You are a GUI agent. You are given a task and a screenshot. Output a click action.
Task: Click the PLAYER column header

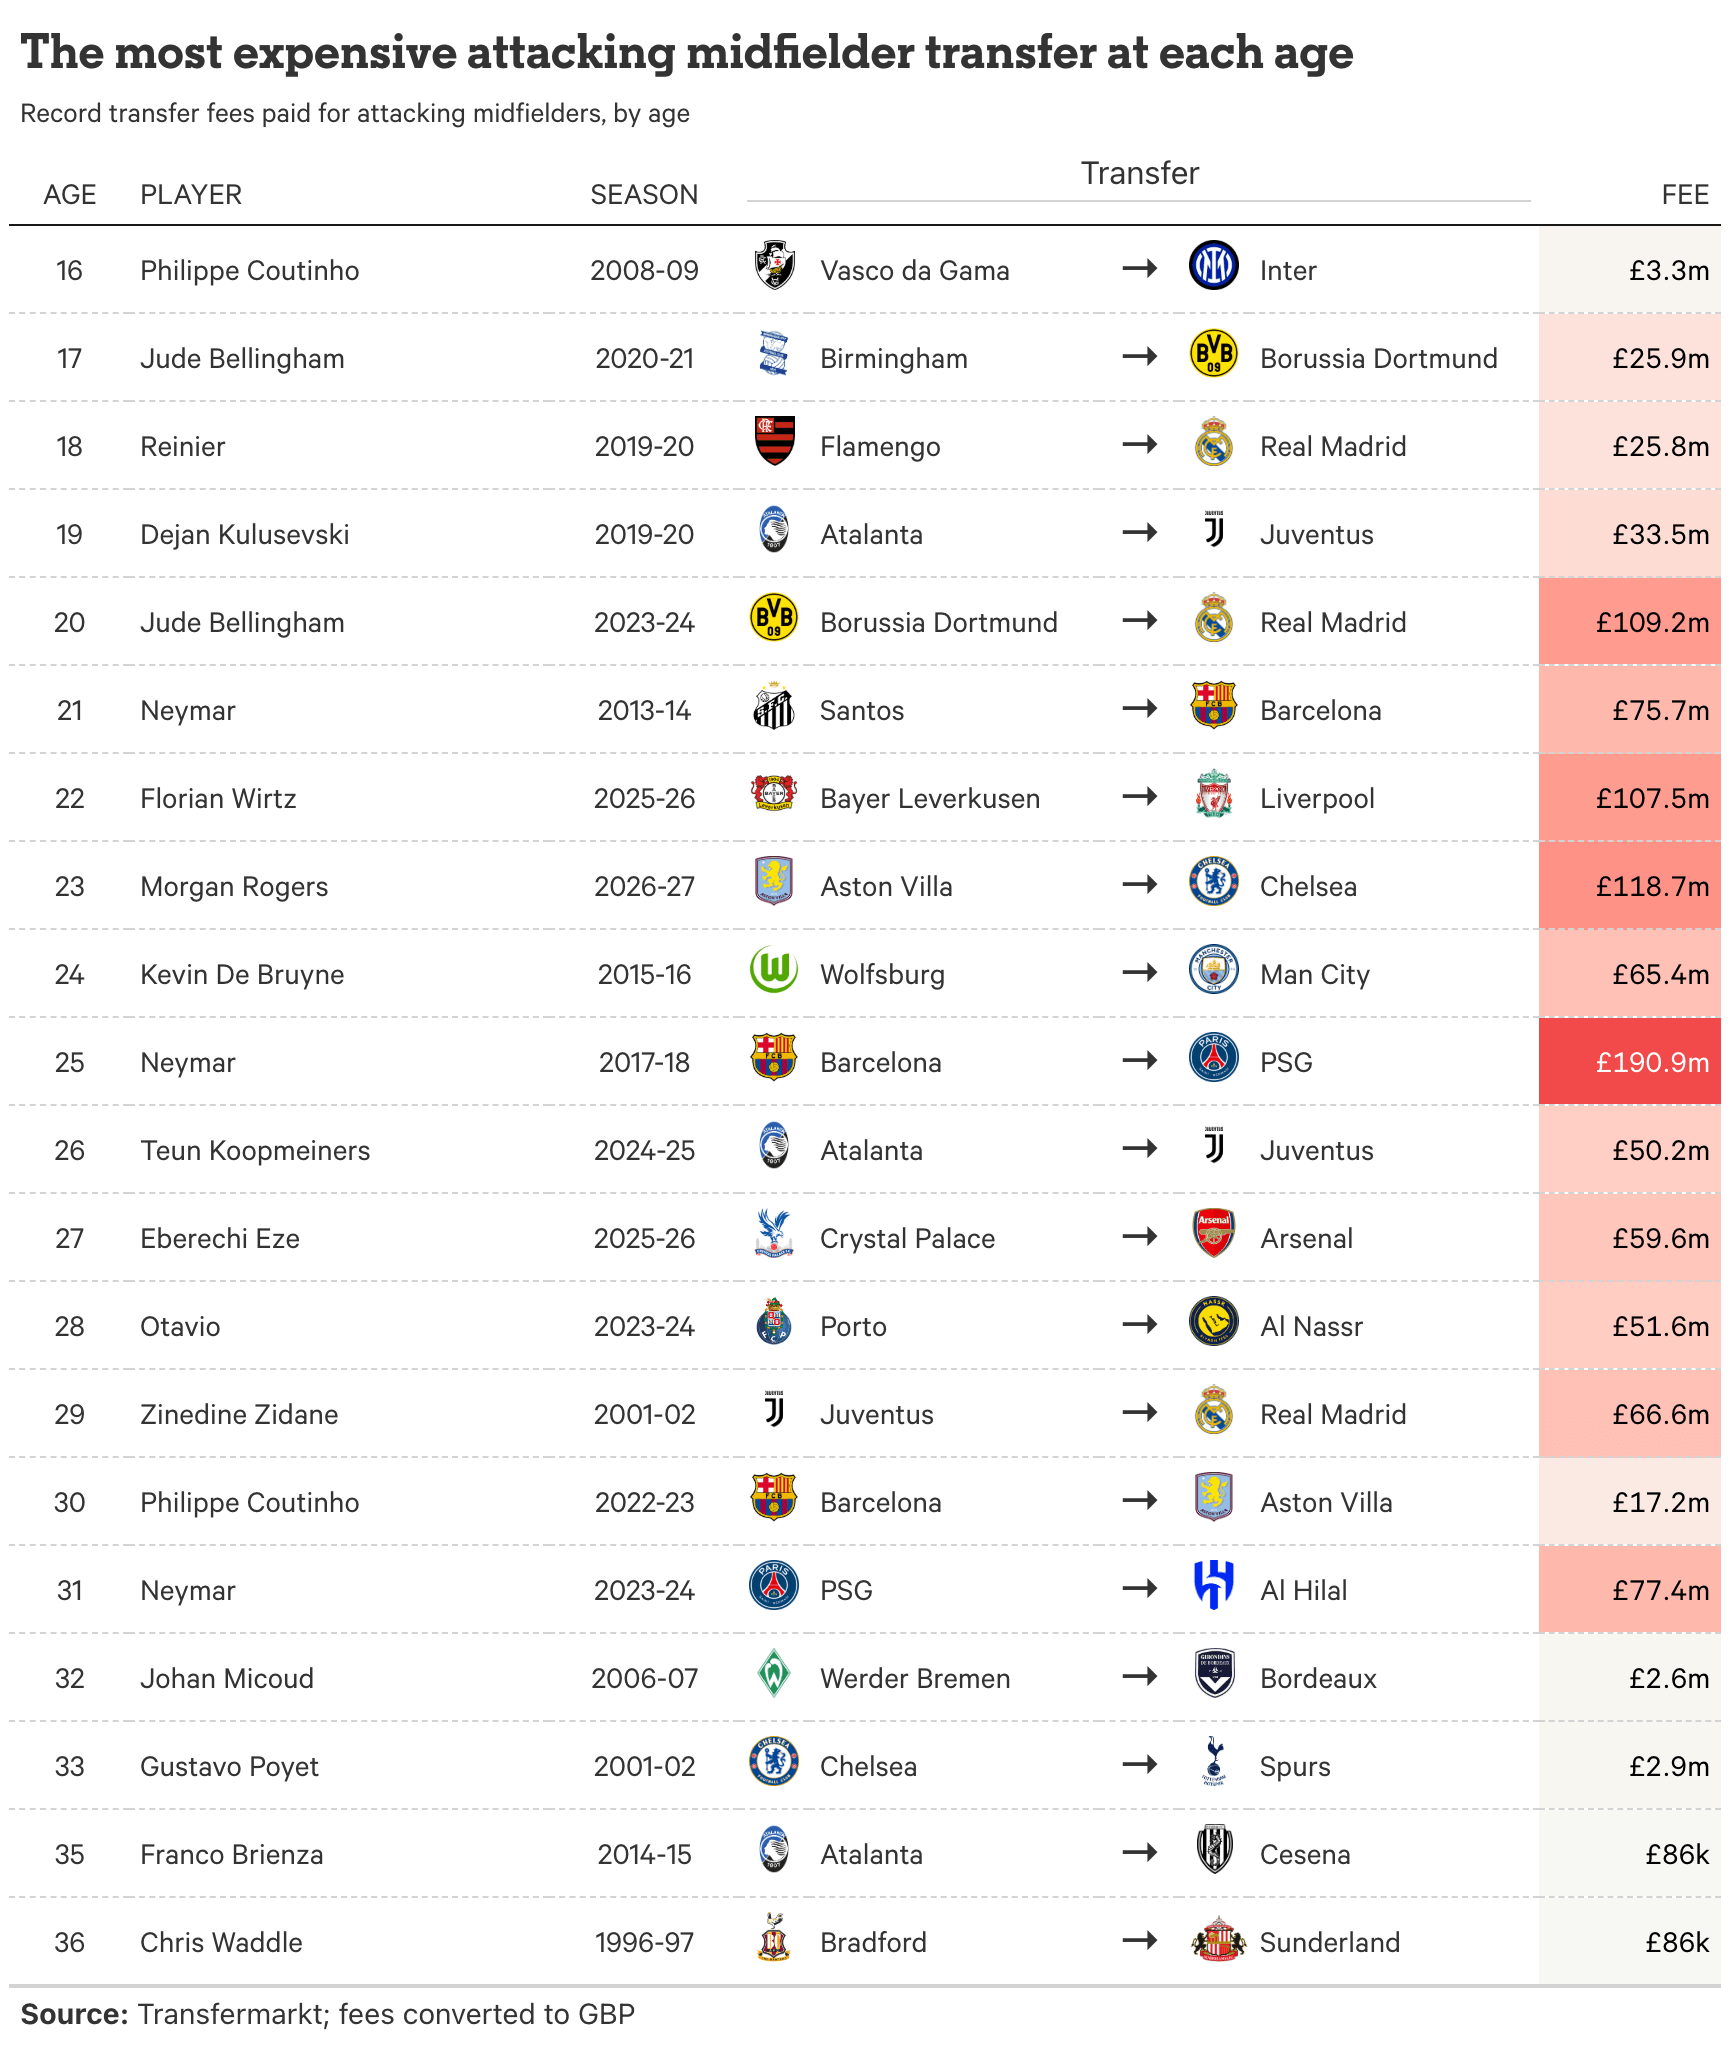click(x=191, y=194)
